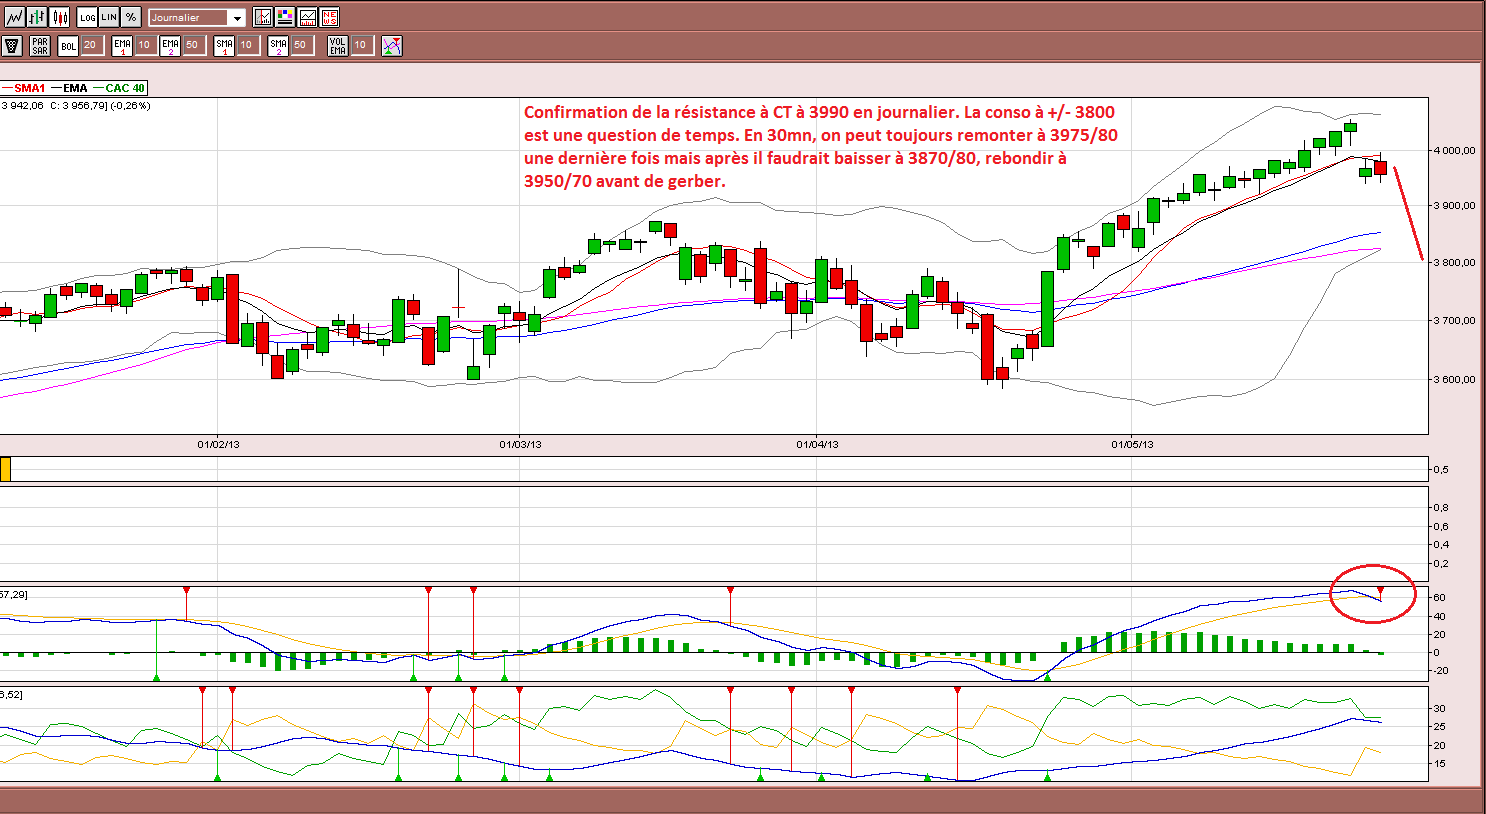The width and height of the screenshot is (1486, 814).
Task: Click the orange marker in volume pane
Action: click(x=5, y=469)
